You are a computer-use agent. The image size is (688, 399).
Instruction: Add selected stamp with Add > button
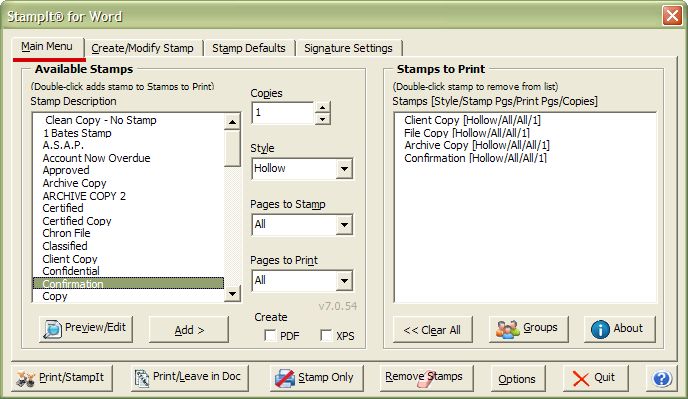[189, 329]
